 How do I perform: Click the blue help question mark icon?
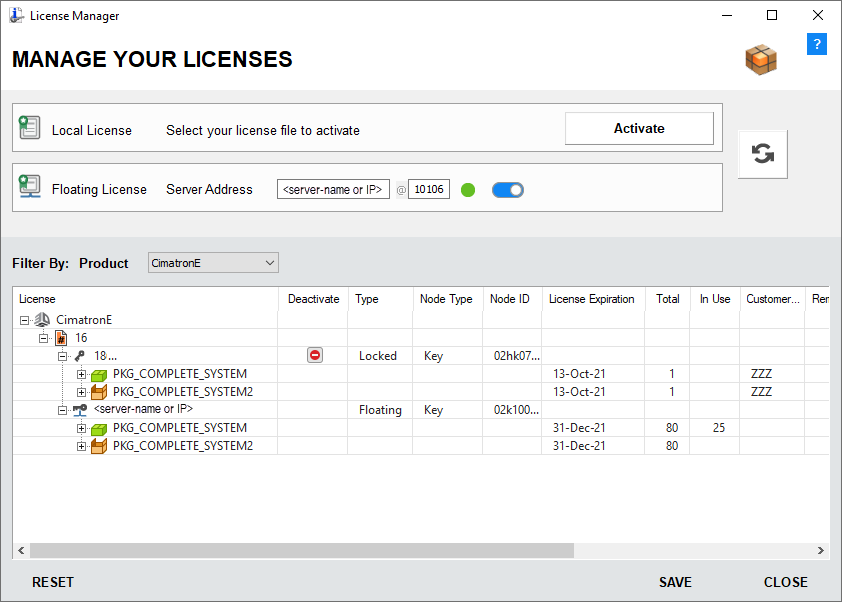pos(816,44)
